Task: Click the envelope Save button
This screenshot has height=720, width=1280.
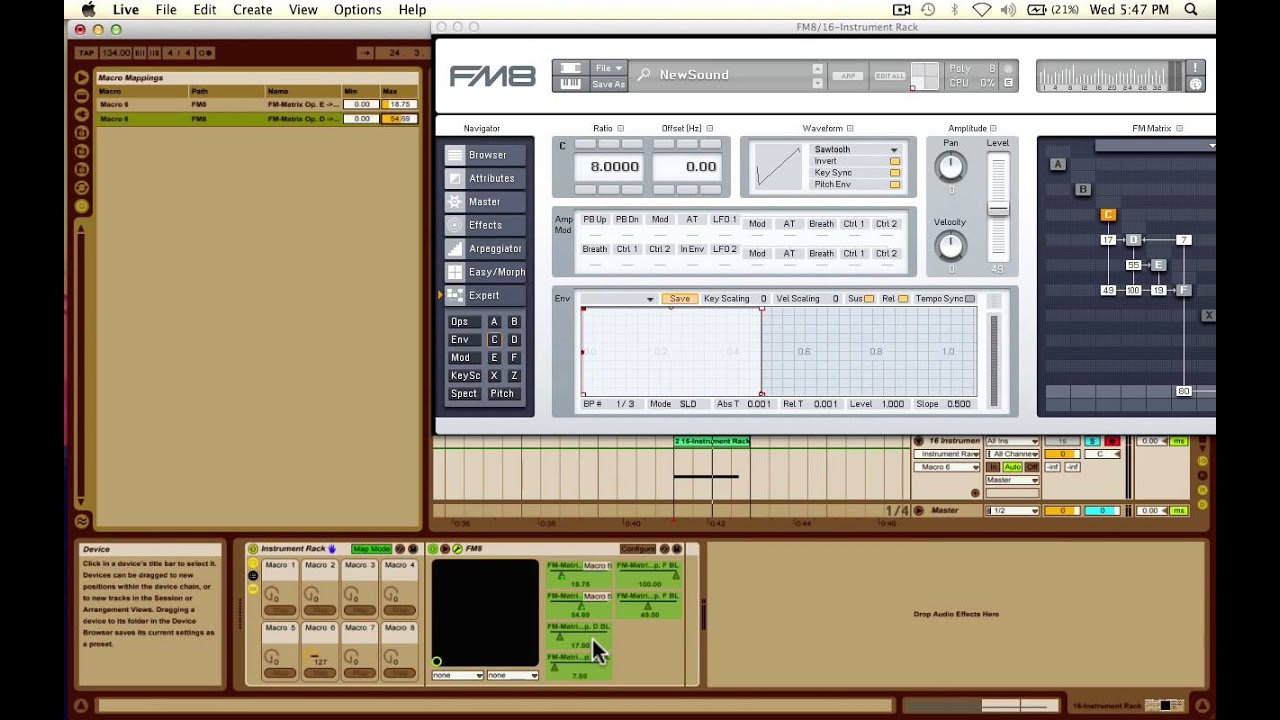Action: pyautogui.click(x=679, y=299)
